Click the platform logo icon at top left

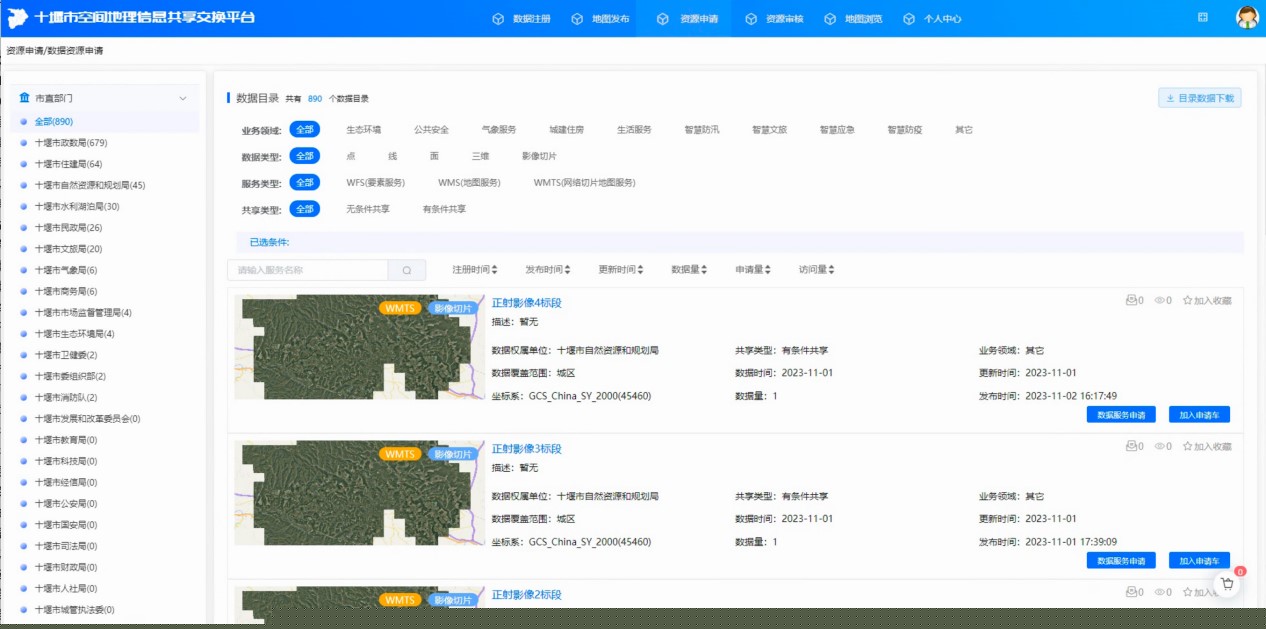pos(19,18)
